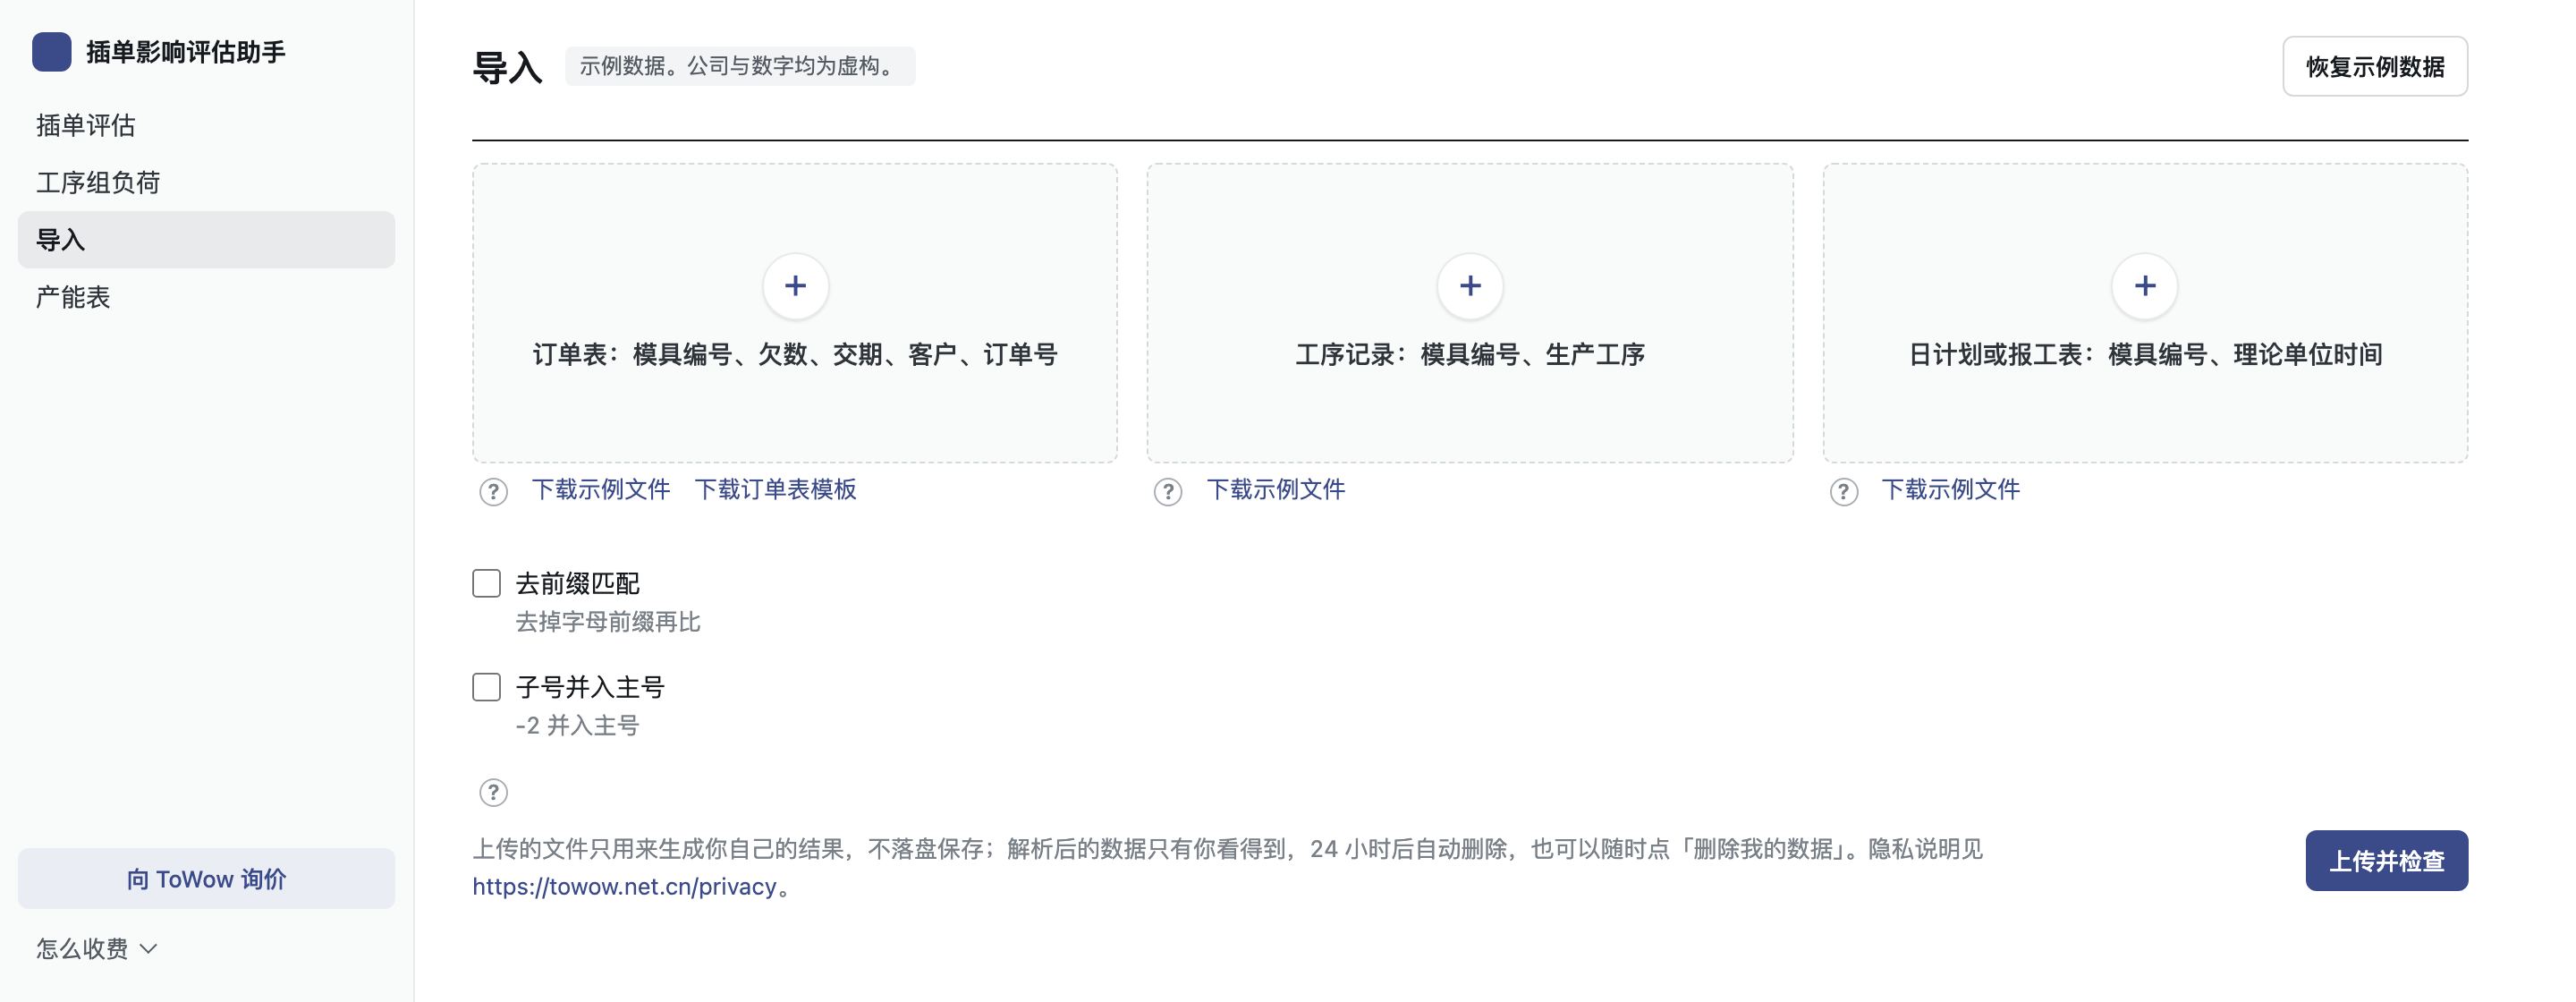Click 下载订单表模板 link
The image size is (2576, 1002).
775,489
